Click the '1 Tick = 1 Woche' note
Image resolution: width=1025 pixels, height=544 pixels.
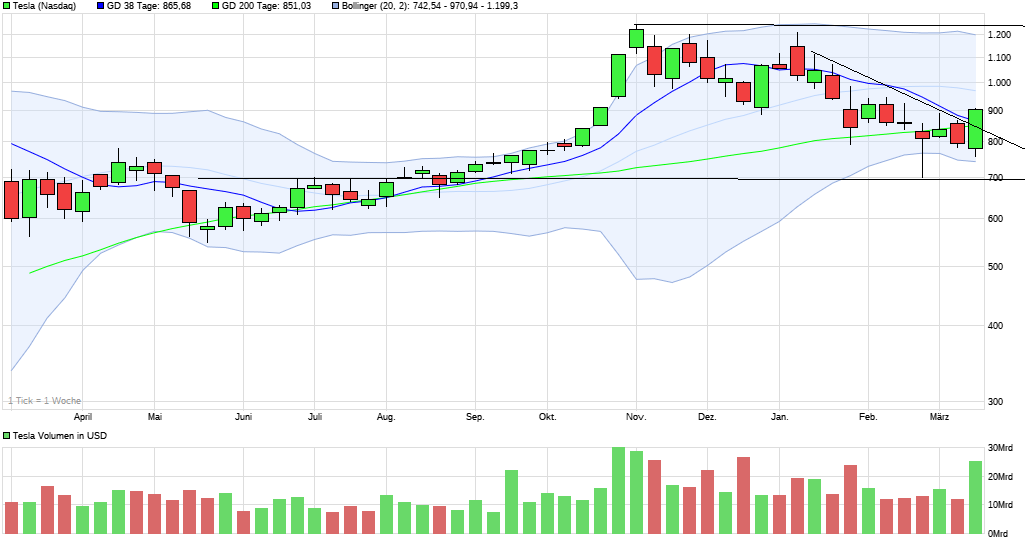[x=44, y=401]
